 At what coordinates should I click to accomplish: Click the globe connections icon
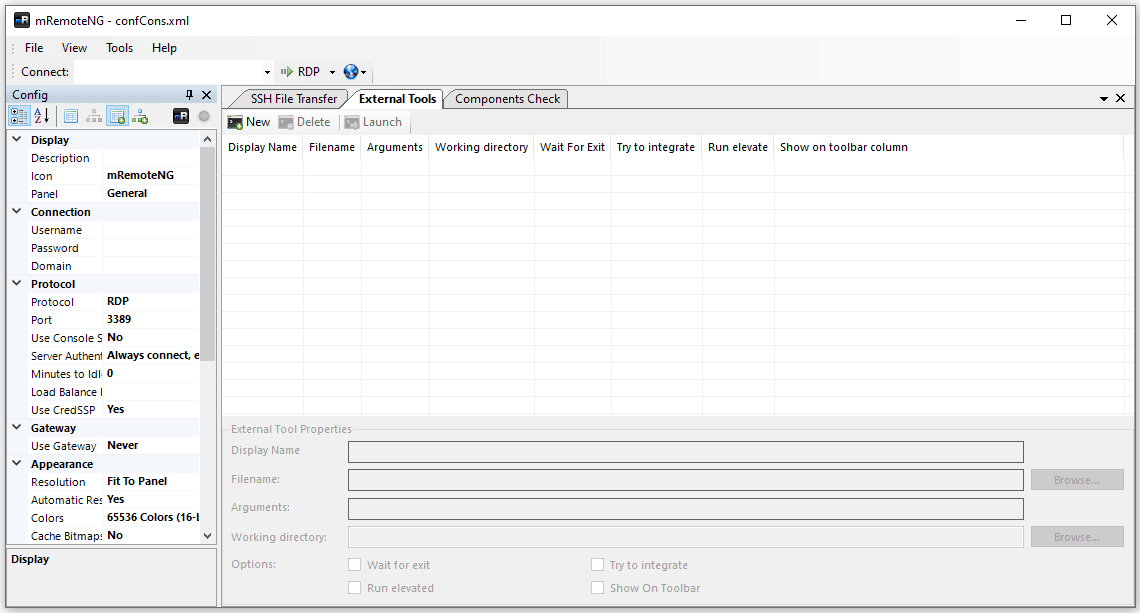[x=350, y=71]
